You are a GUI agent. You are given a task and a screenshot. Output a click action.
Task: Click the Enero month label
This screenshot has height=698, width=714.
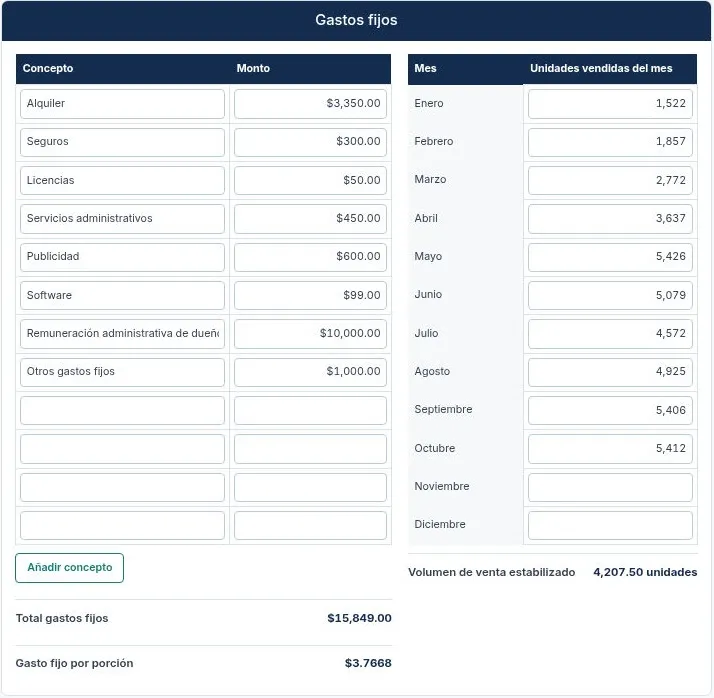pyautogui.click(x=428, y=103)
